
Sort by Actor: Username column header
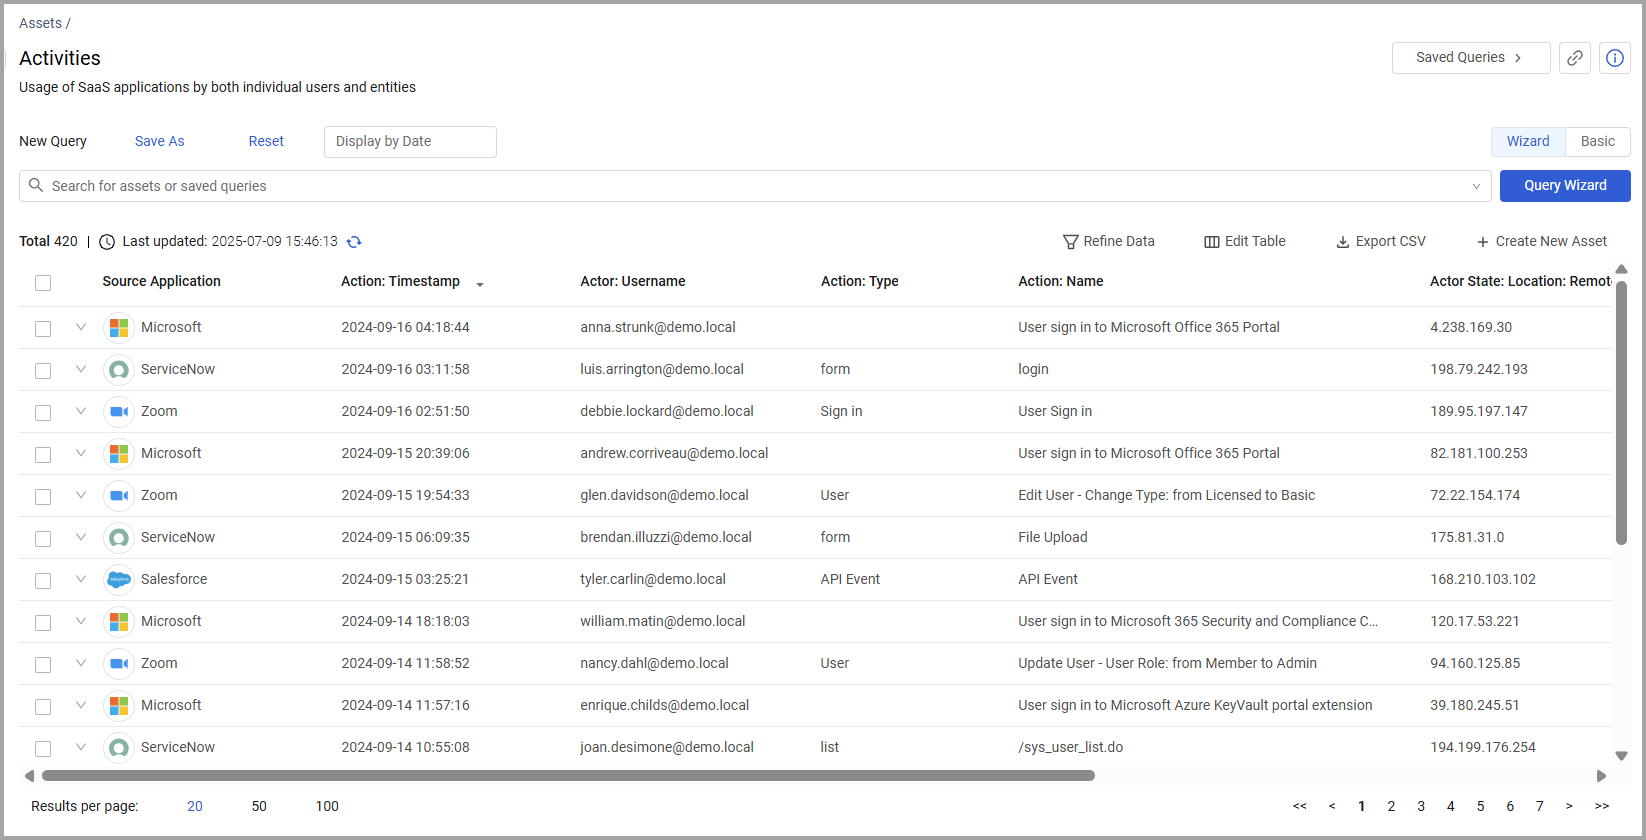pos(633,282)
